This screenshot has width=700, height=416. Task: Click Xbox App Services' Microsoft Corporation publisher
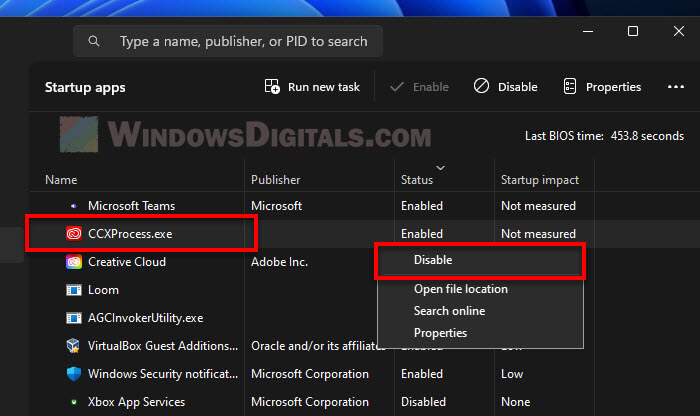tap(310, 402)
